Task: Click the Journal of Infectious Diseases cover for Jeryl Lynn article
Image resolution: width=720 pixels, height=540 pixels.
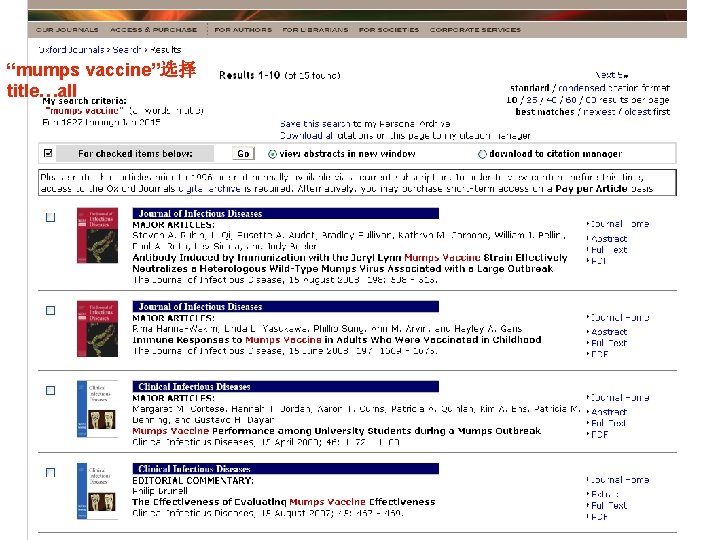Action: coord(97,236)
